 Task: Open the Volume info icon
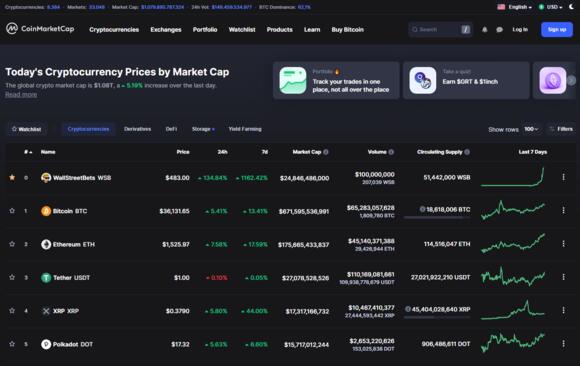tap(391, 152)
